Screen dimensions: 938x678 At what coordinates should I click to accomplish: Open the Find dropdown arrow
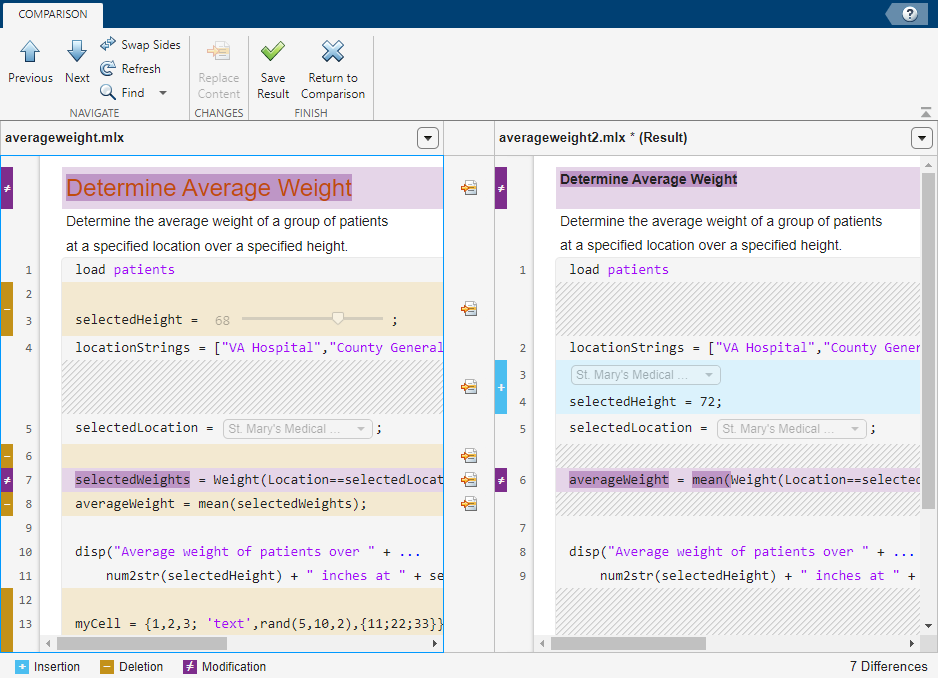pyautogui.click(x=163, y=93)
